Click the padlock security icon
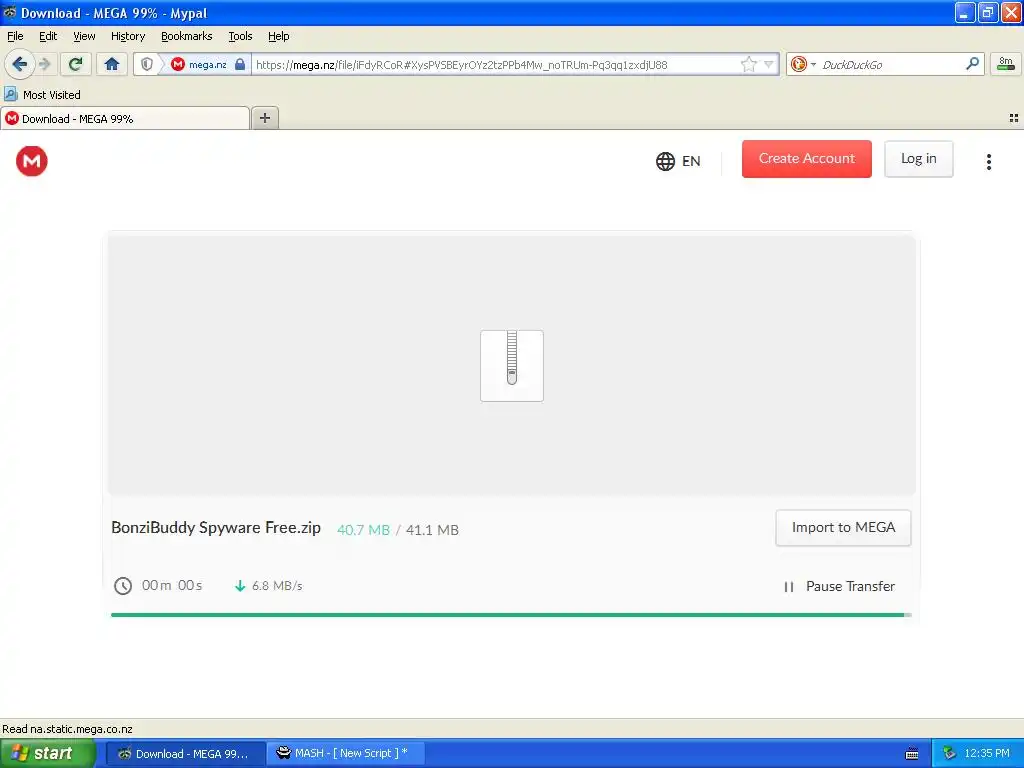 [x=240, y=64]
